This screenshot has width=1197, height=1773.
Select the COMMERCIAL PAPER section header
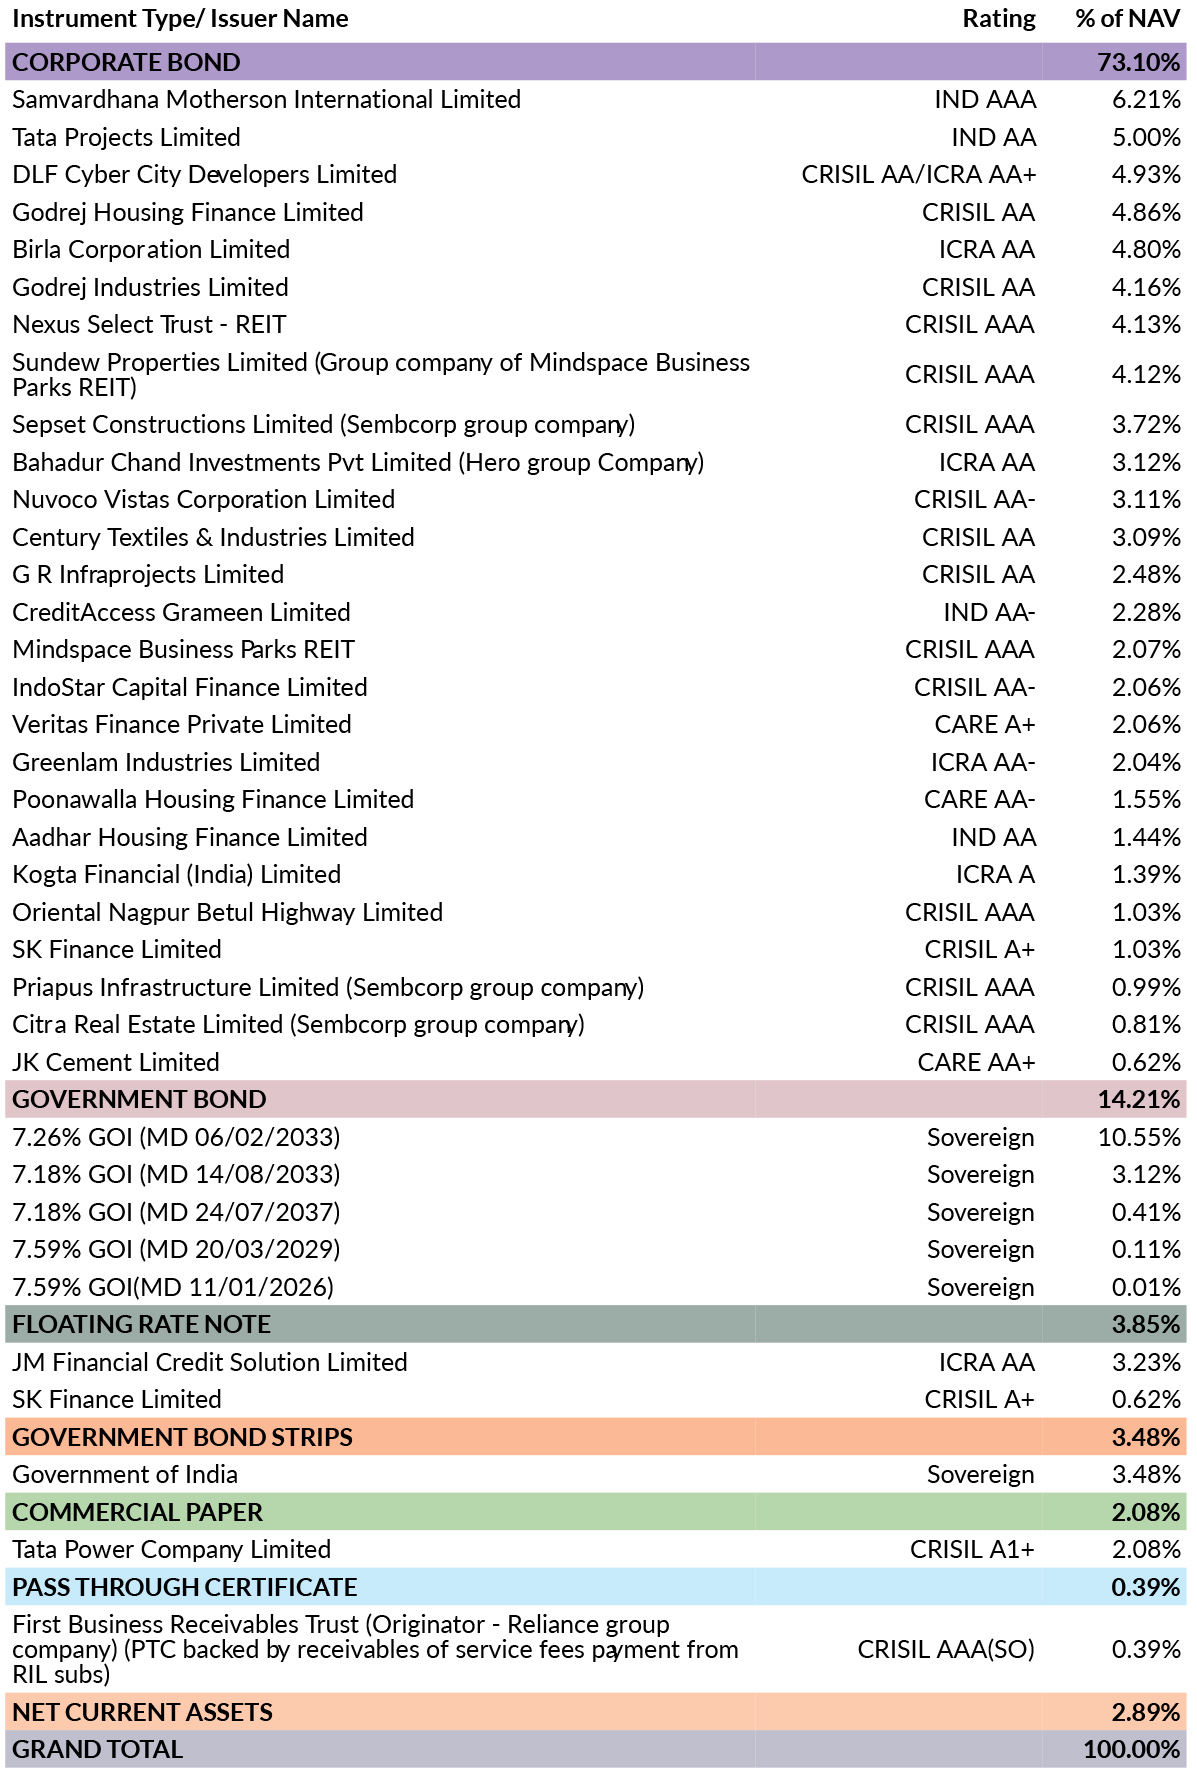click(596, 1512)
